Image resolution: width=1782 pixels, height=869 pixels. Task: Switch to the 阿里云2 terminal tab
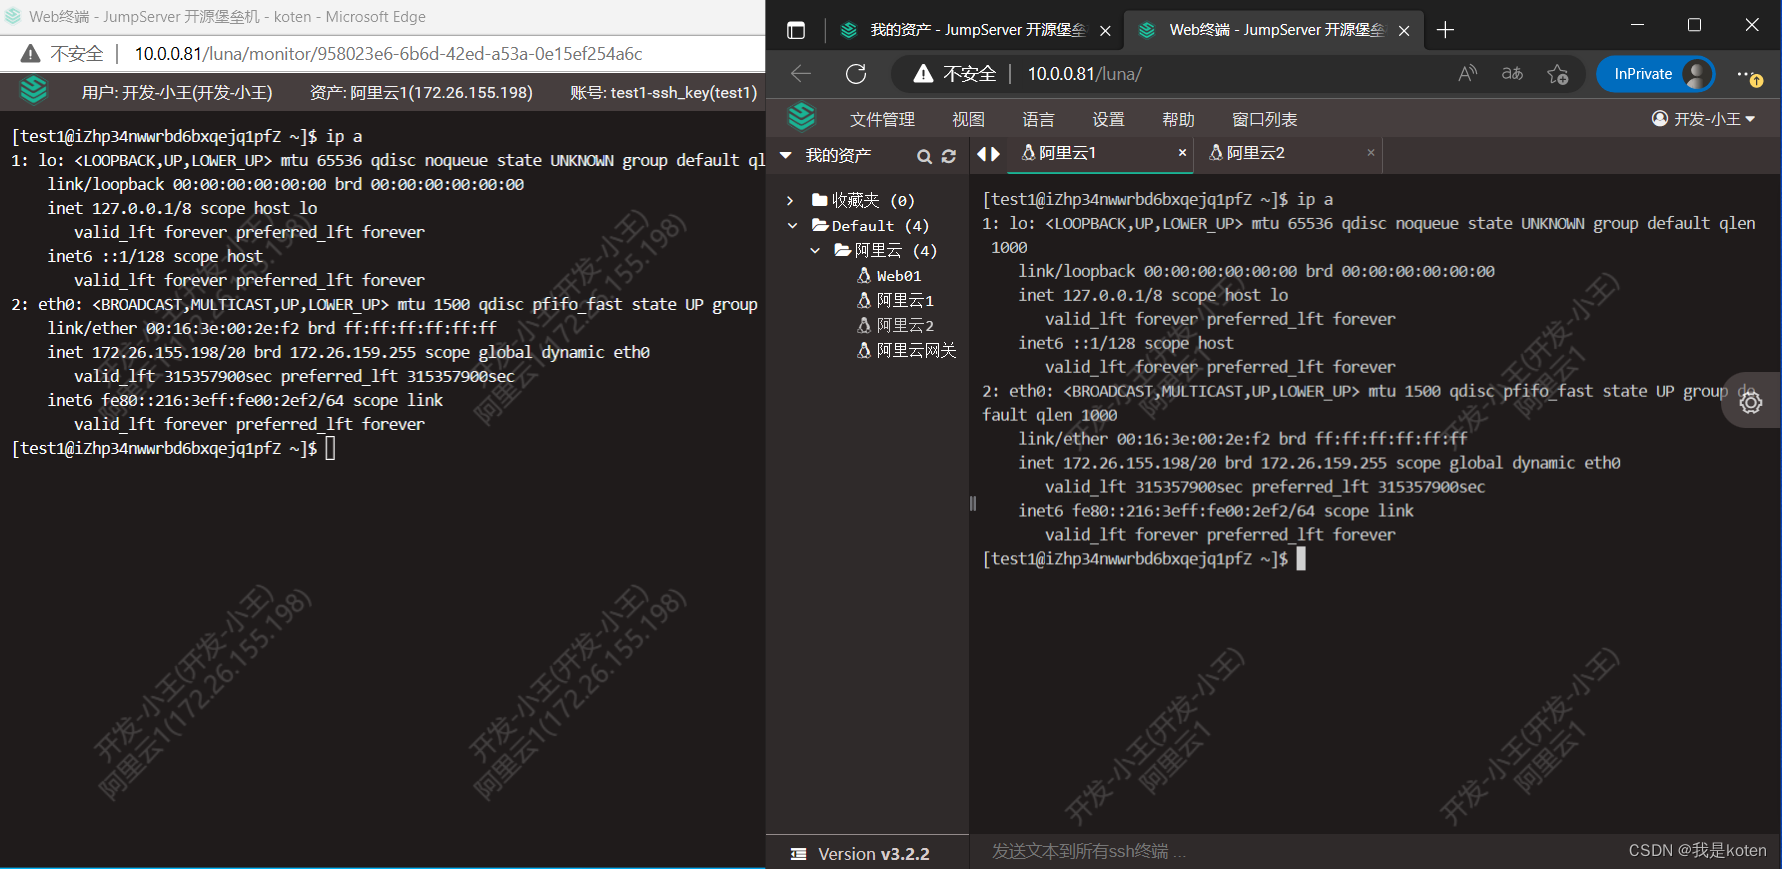click(x=1247, y=153)
